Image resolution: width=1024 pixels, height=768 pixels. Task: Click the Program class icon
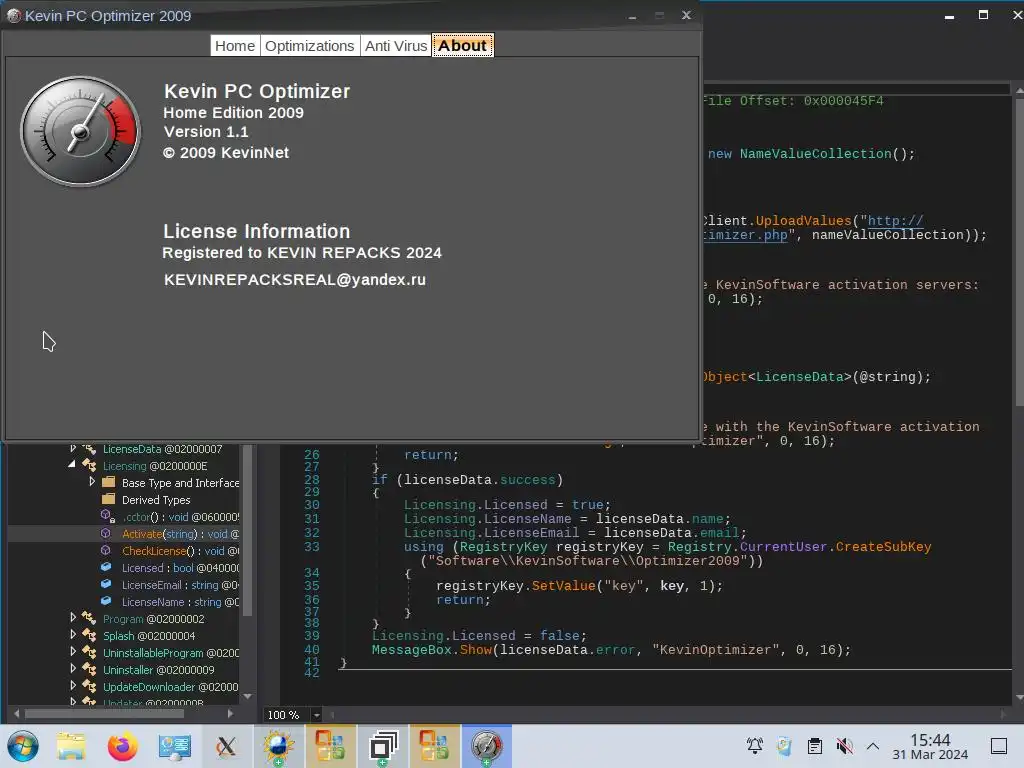(x=89, y=618)
